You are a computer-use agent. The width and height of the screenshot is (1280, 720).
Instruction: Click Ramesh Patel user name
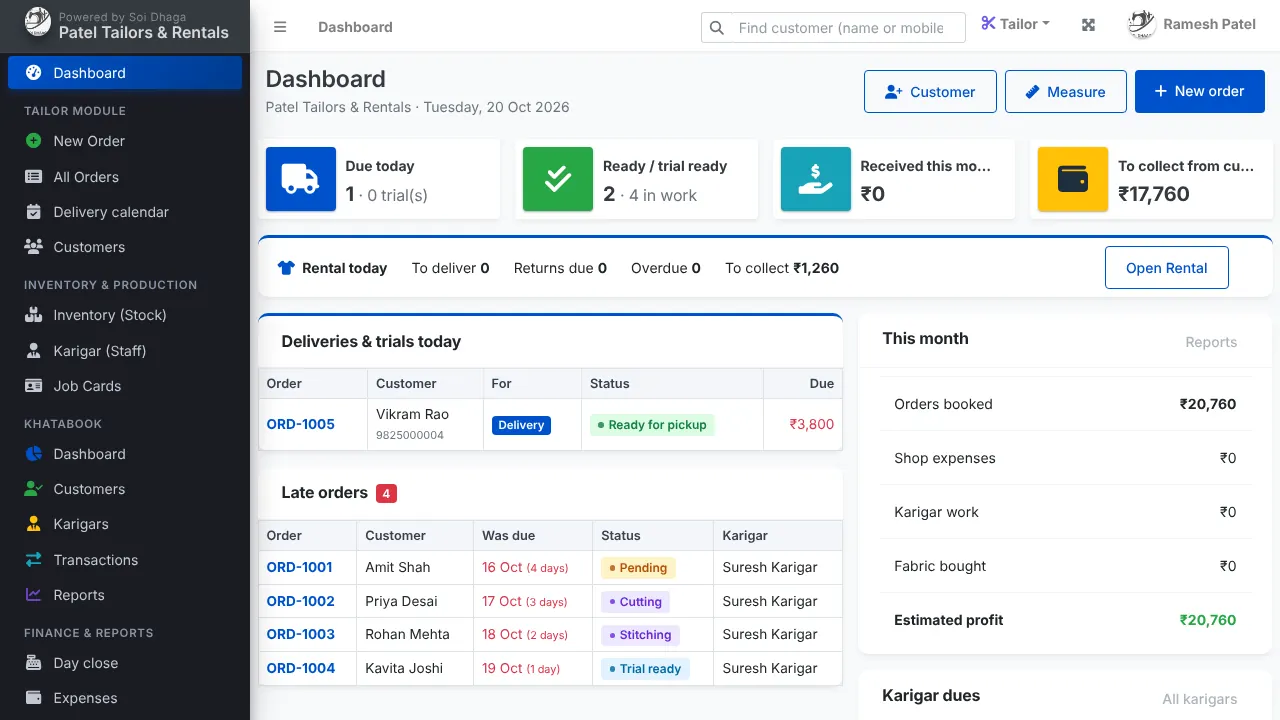1209,24
